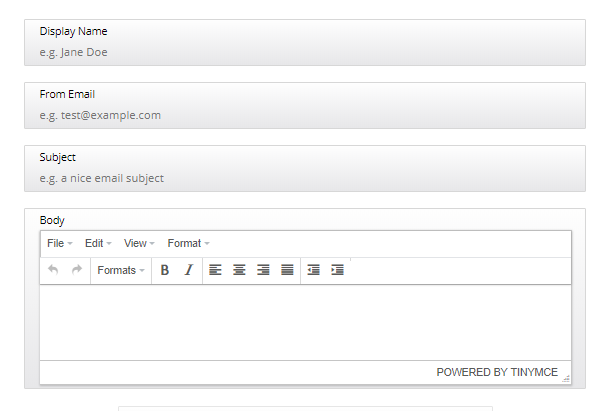Open the Edit menu
The image size is (609, 411).
click(98, 243)
